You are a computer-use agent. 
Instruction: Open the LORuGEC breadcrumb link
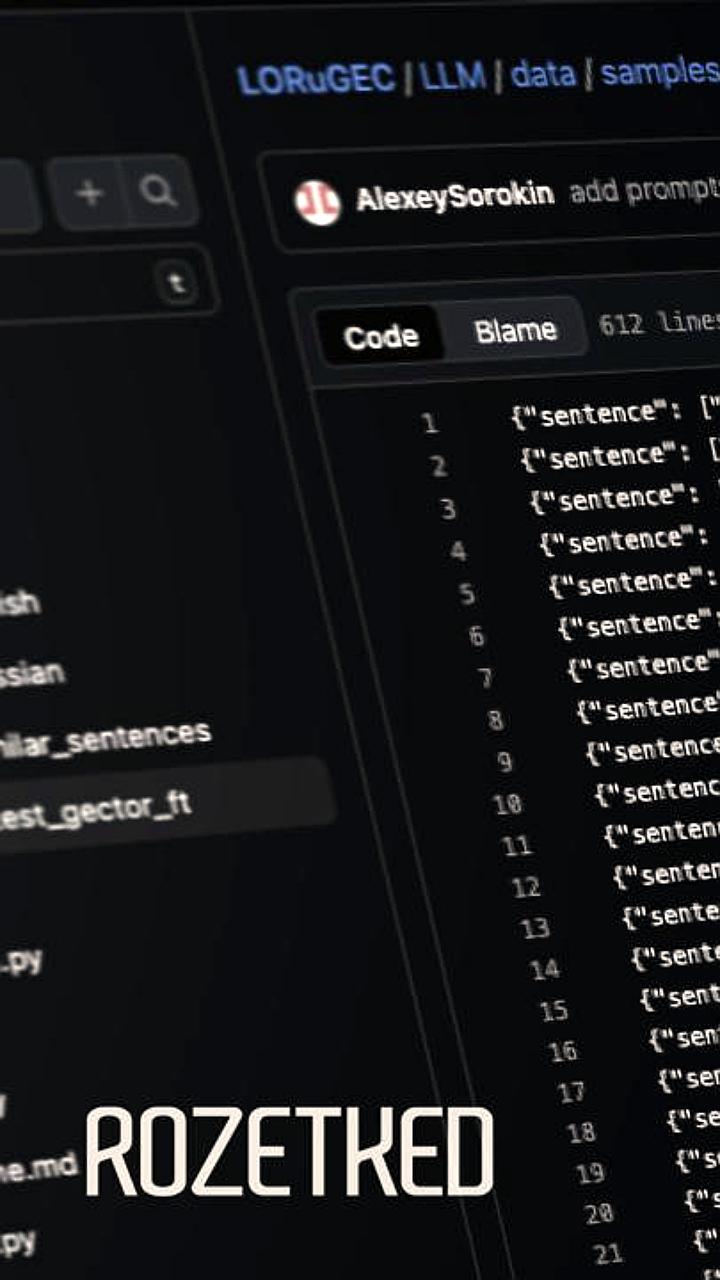click(x=315, y=79)
